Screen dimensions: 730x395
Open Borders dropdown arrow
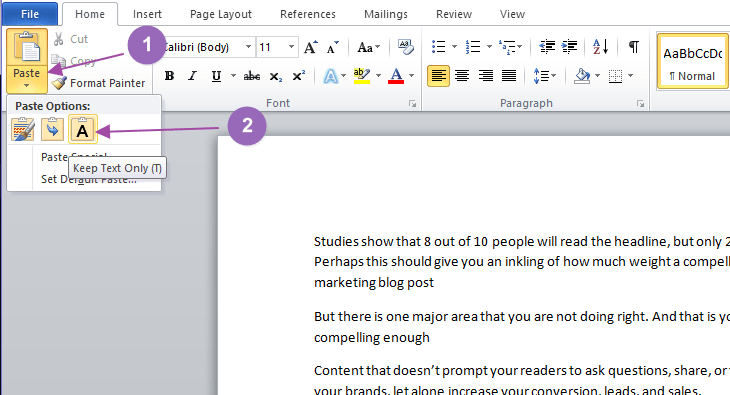point(631,76)
